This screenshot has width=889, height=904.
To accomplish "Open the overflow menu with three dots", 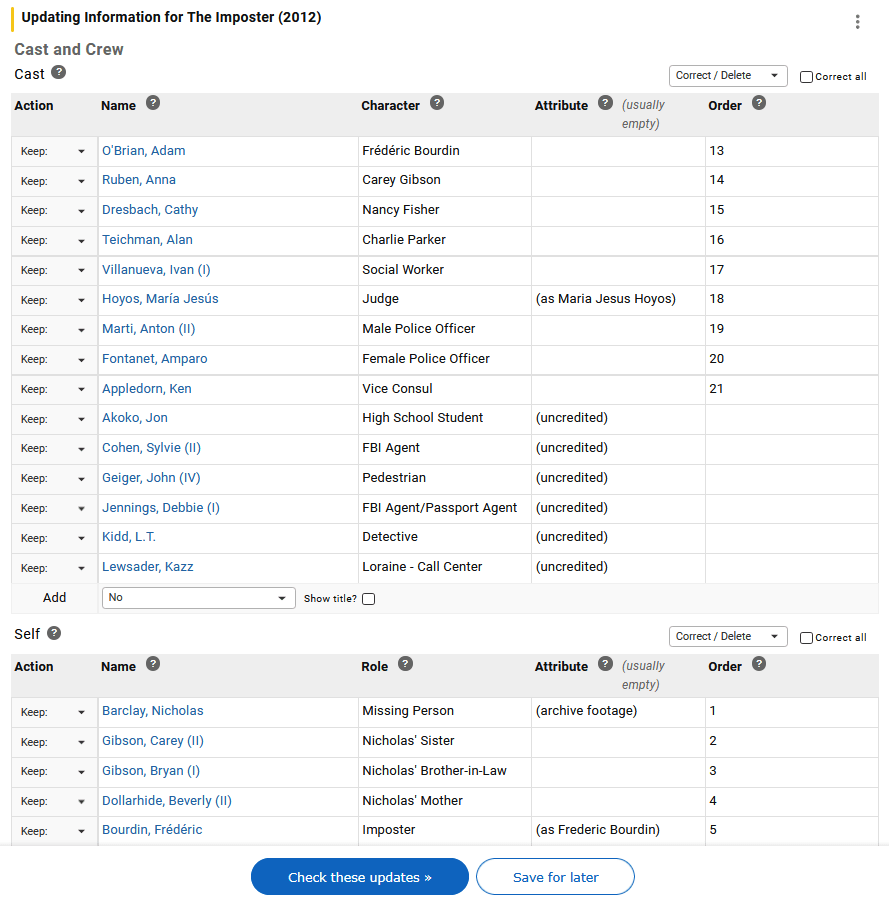I will [x=857, y=21].
